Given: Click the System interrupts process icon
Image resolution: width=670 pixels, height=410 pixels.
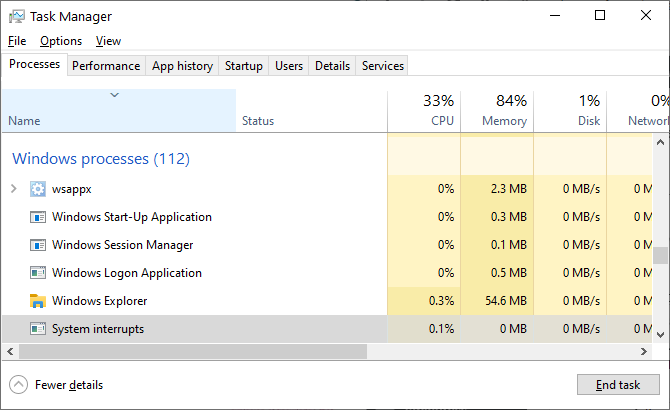Looking at the screenshot, I should click(38, 329).
